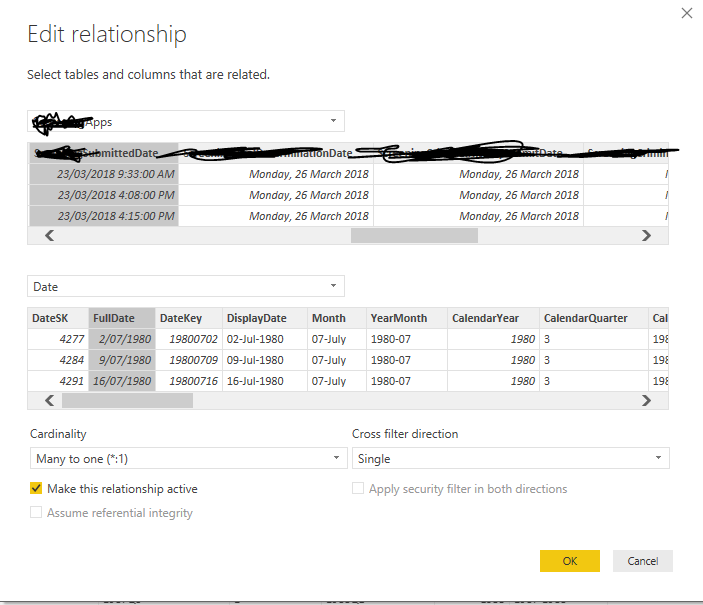Toggle Assume referential integrity checkbox
Viewport: 703px width, 605px height.
click(36, 512)
